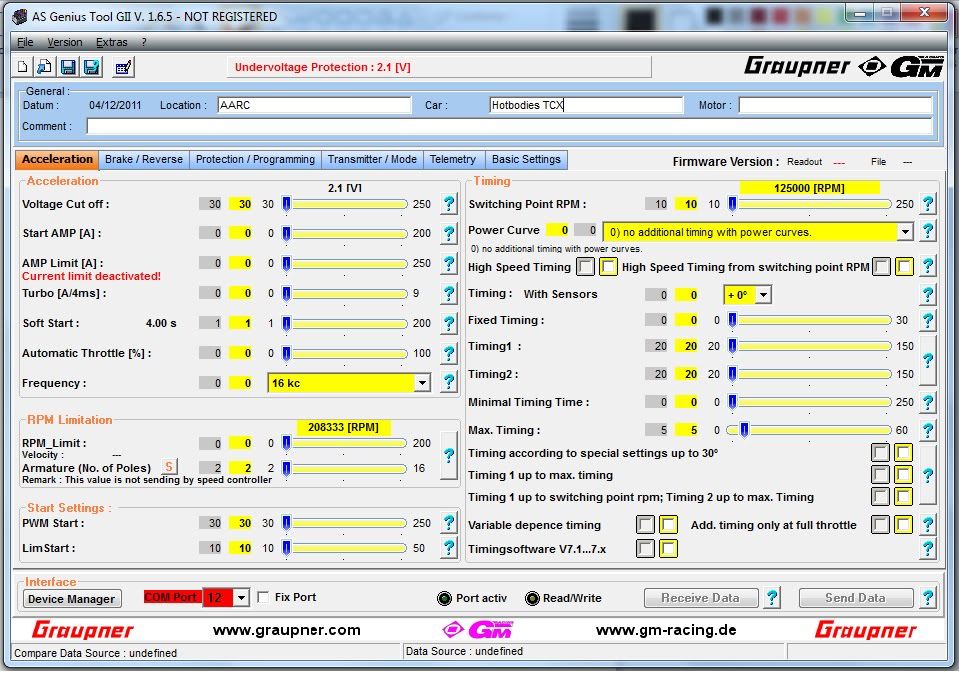Viewport: 959px width, 700px height.
Task: Enable yellow High Speed Timing from switching point checkbox
Action: tap(904, 267)
